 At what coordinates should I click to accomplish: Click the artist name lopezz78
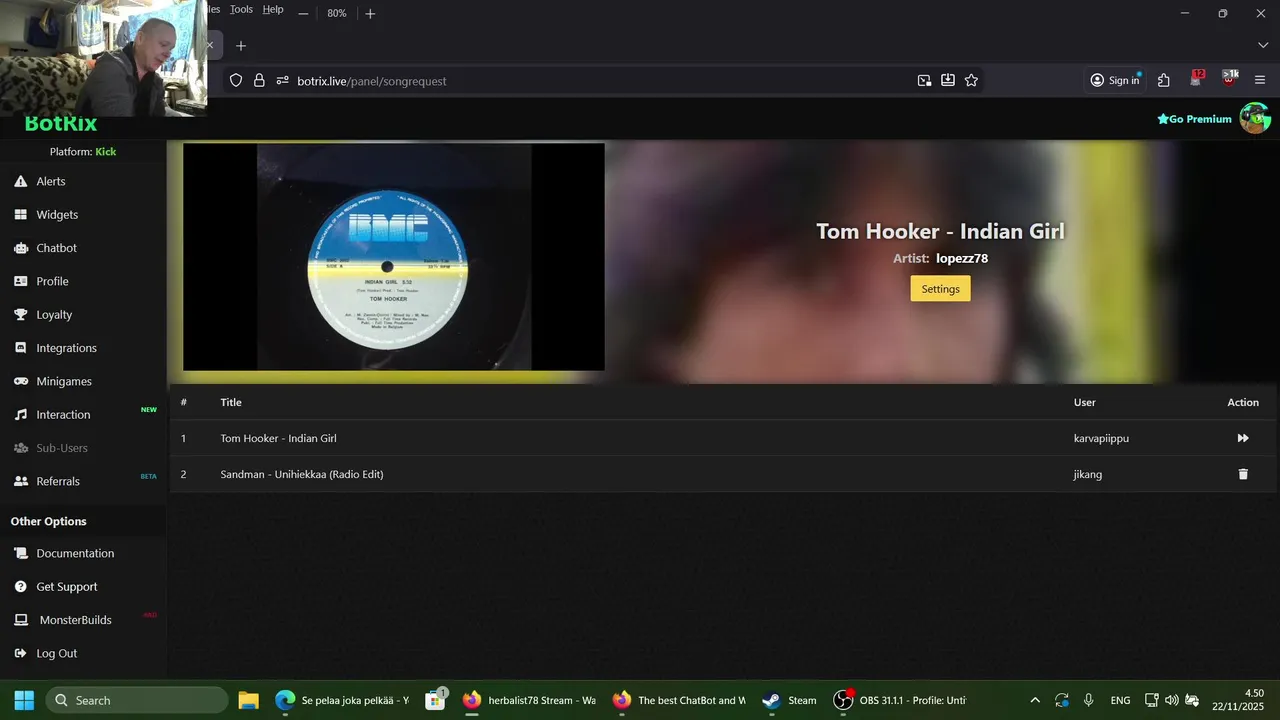point(962,258)
